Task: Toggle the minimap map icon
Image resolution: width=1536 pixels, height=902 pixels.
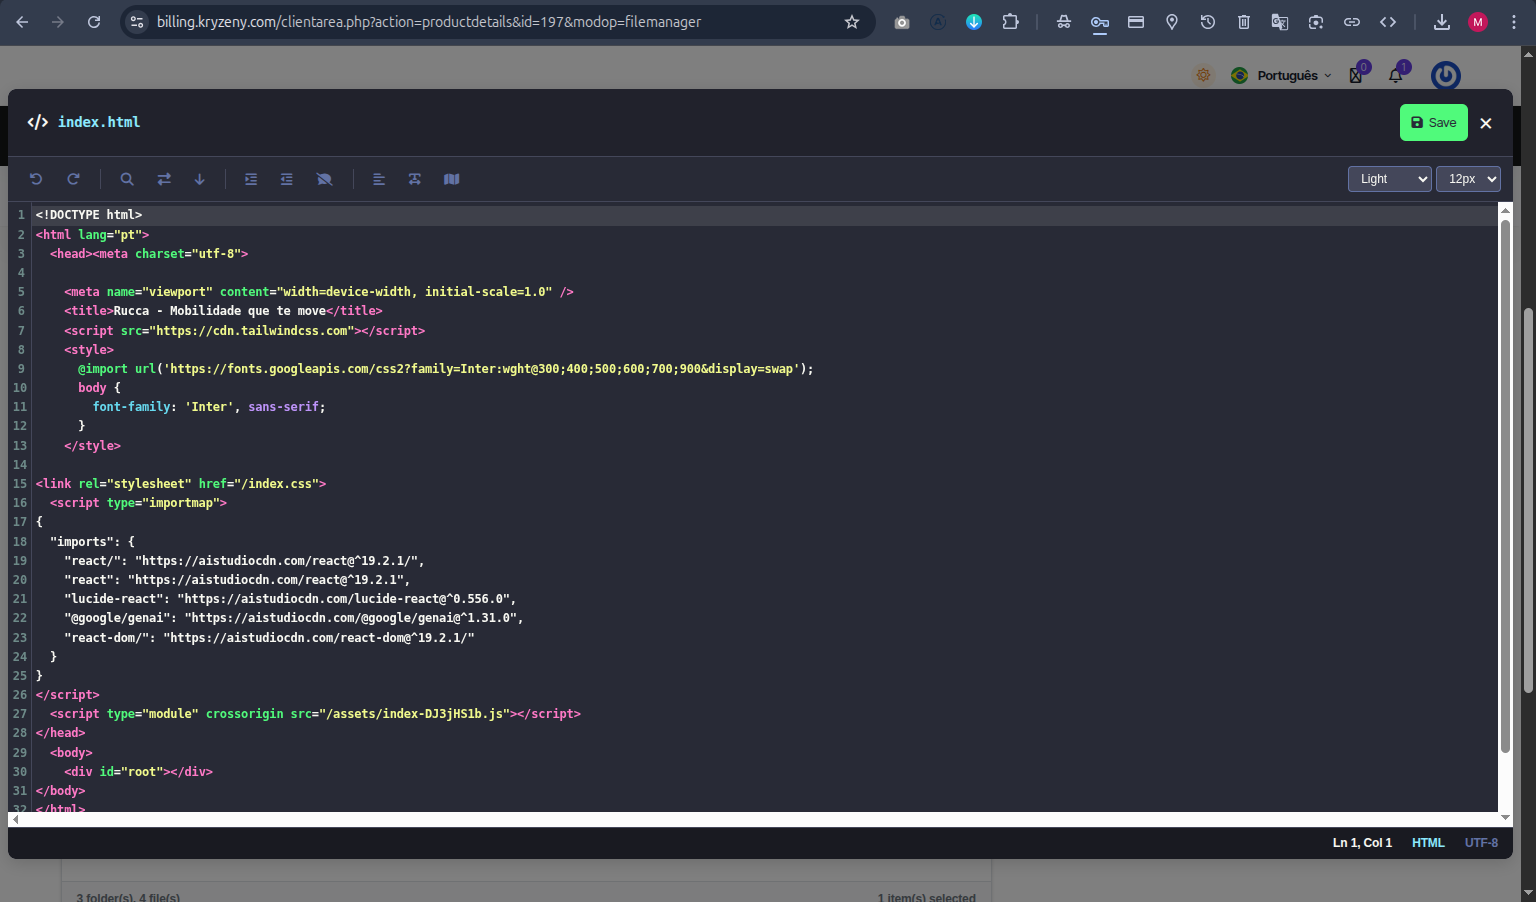Action: coord(452,179)
